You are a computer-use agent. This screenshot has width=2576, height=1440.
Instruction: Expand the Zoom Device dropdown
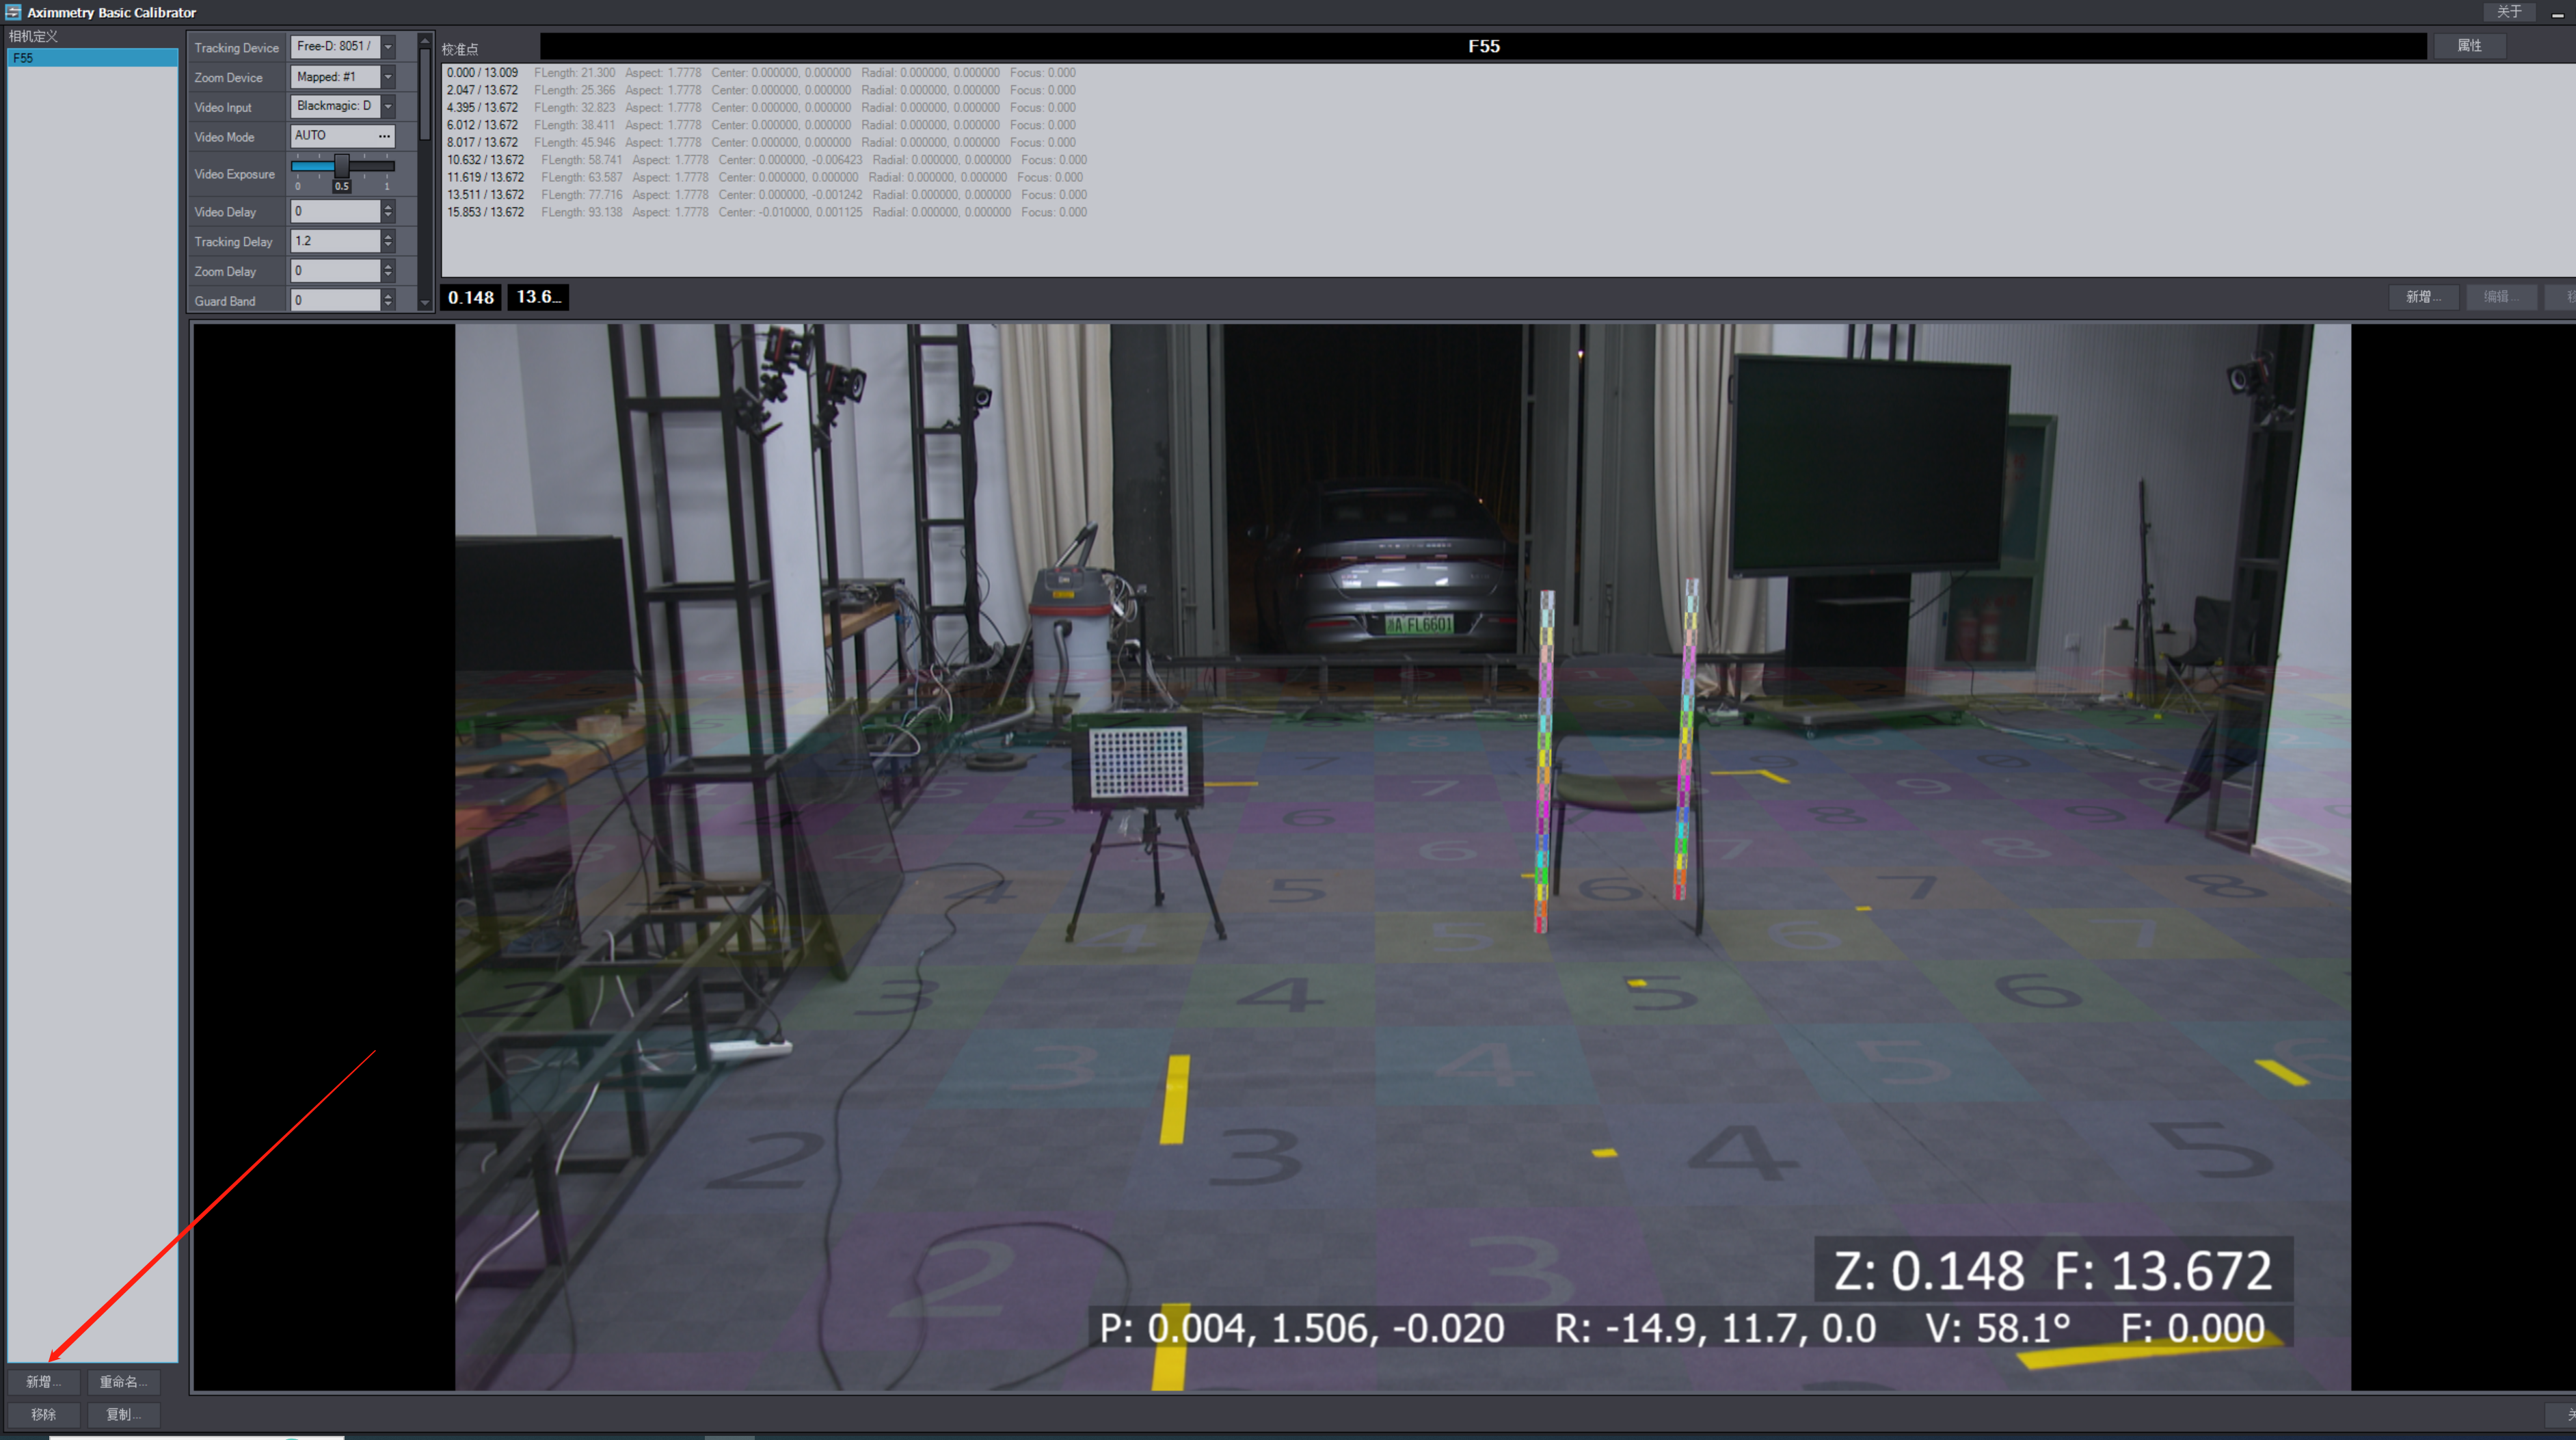[x=388, y=77]
